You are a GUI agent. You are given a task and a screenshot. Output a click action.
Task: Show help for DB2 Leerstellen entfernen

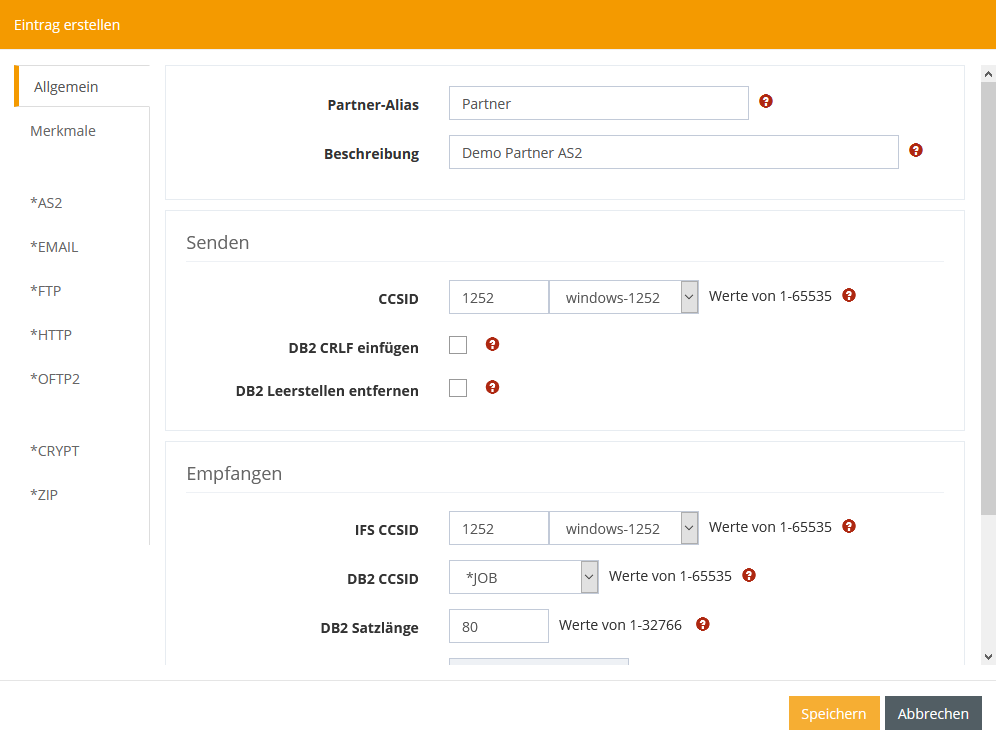492,387
